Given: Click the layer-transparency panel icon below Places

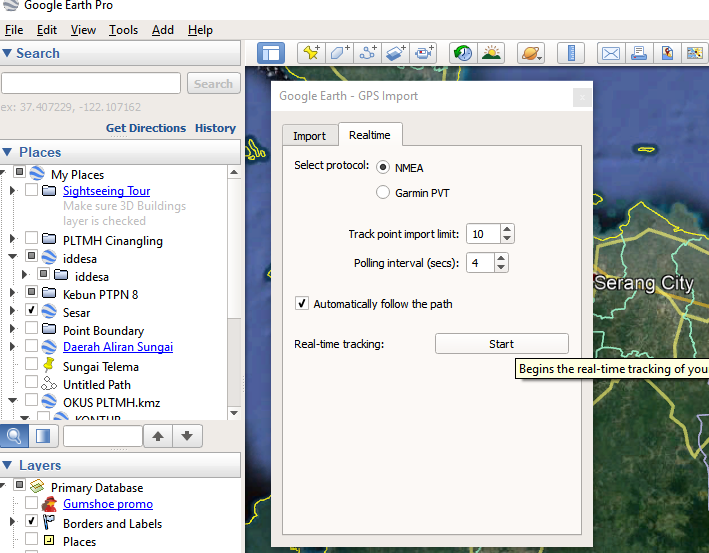Looking at the screenshot, I should coord(43,436).
